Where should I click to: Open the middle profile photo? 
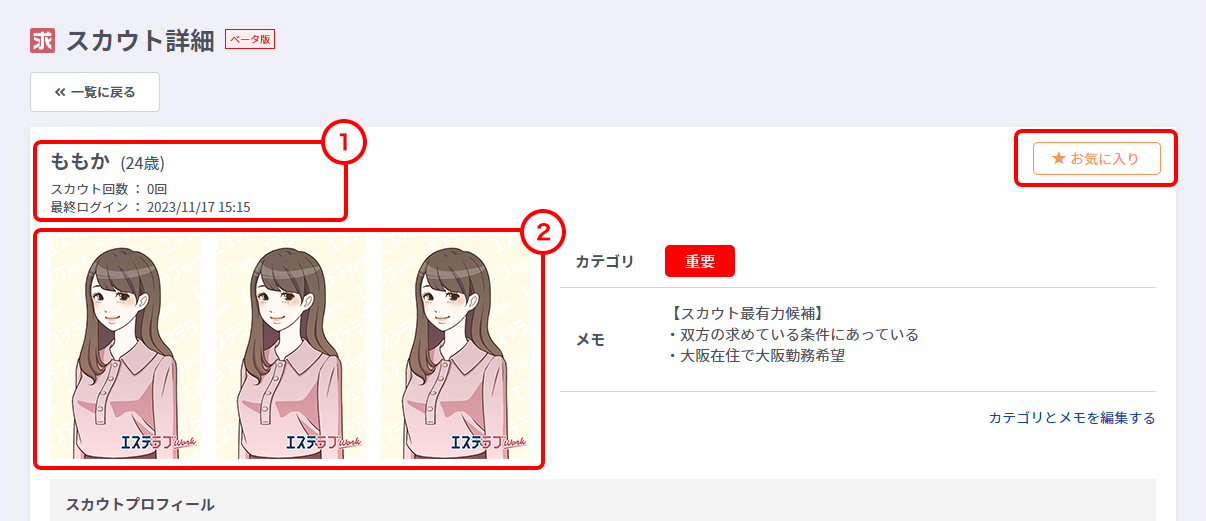coord(291,348)
